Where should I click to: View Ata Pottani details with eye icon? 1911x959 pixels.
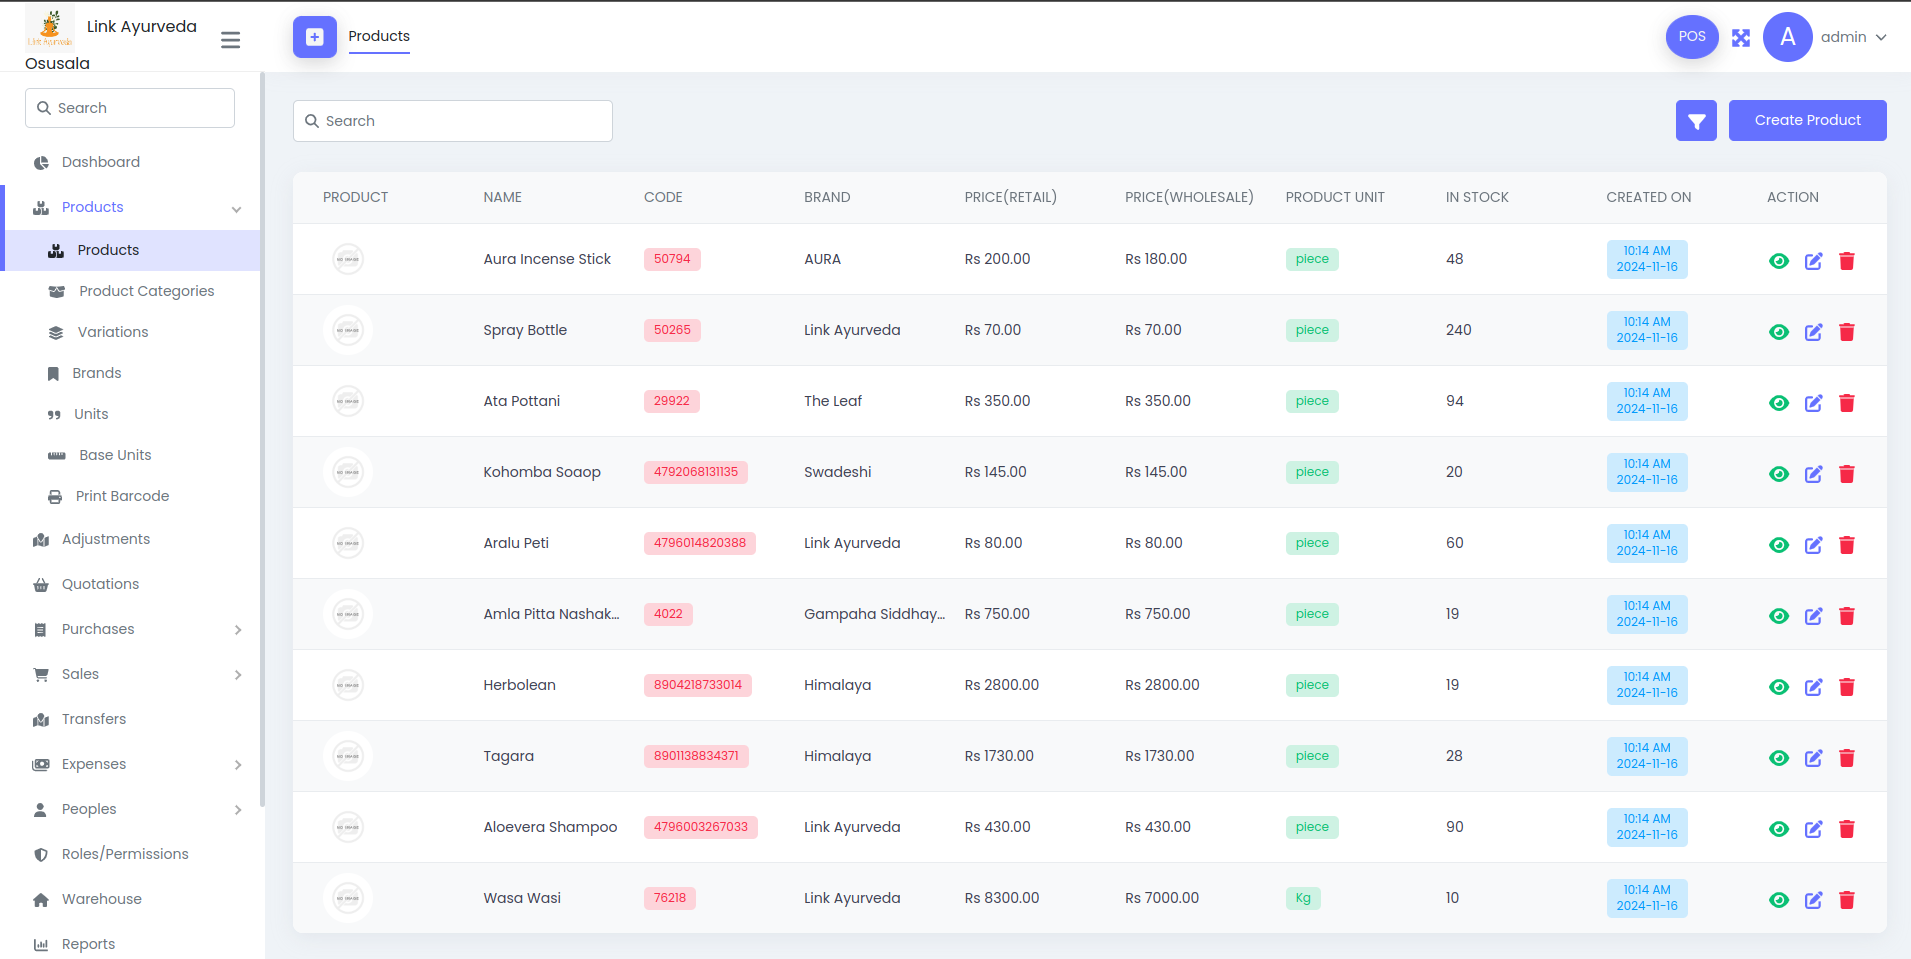click(x=1778, y=403)
